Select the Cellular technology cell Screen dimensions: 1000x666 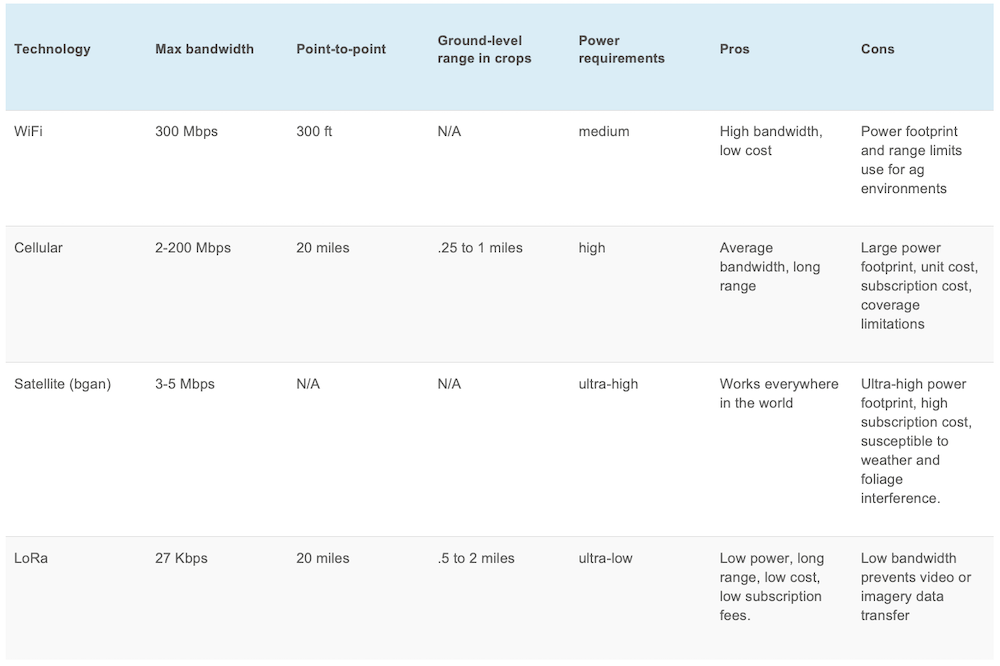click(x=38, y=248)
